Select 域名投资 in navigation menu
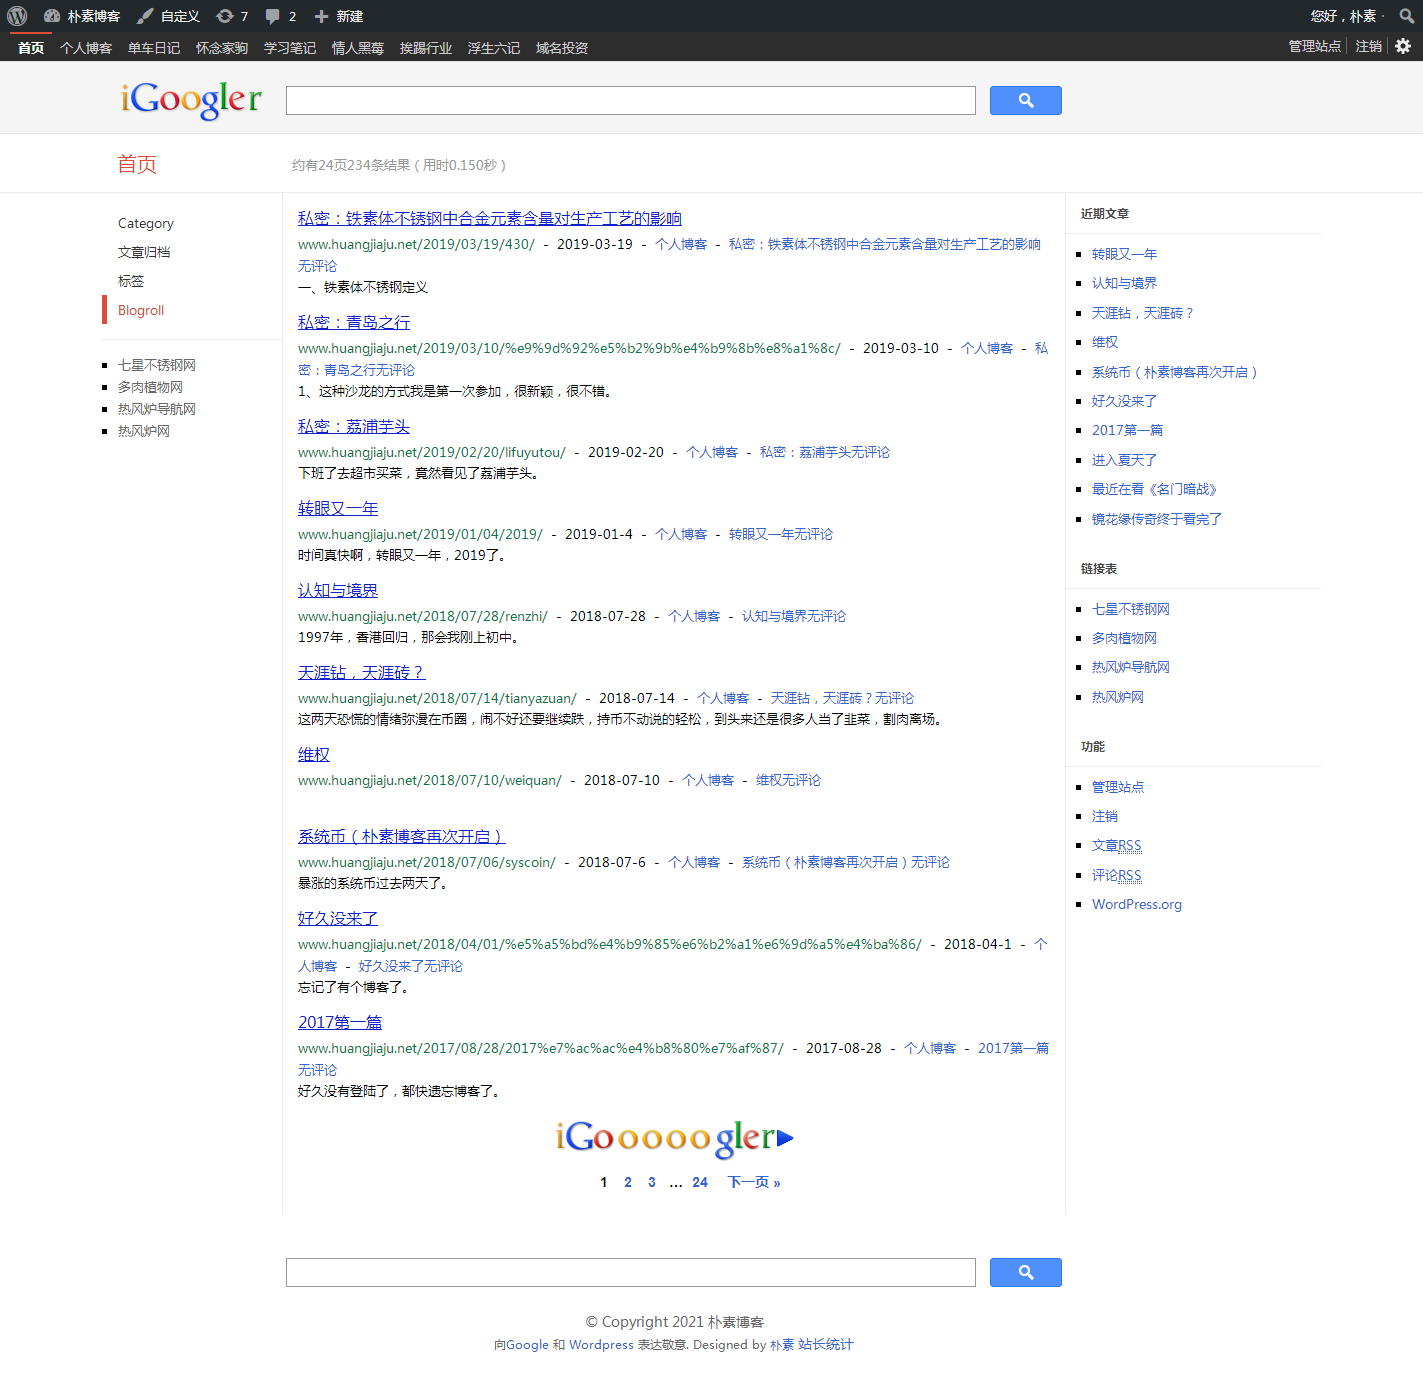This screenshot has height=1375, width=1423. (561, 48)
